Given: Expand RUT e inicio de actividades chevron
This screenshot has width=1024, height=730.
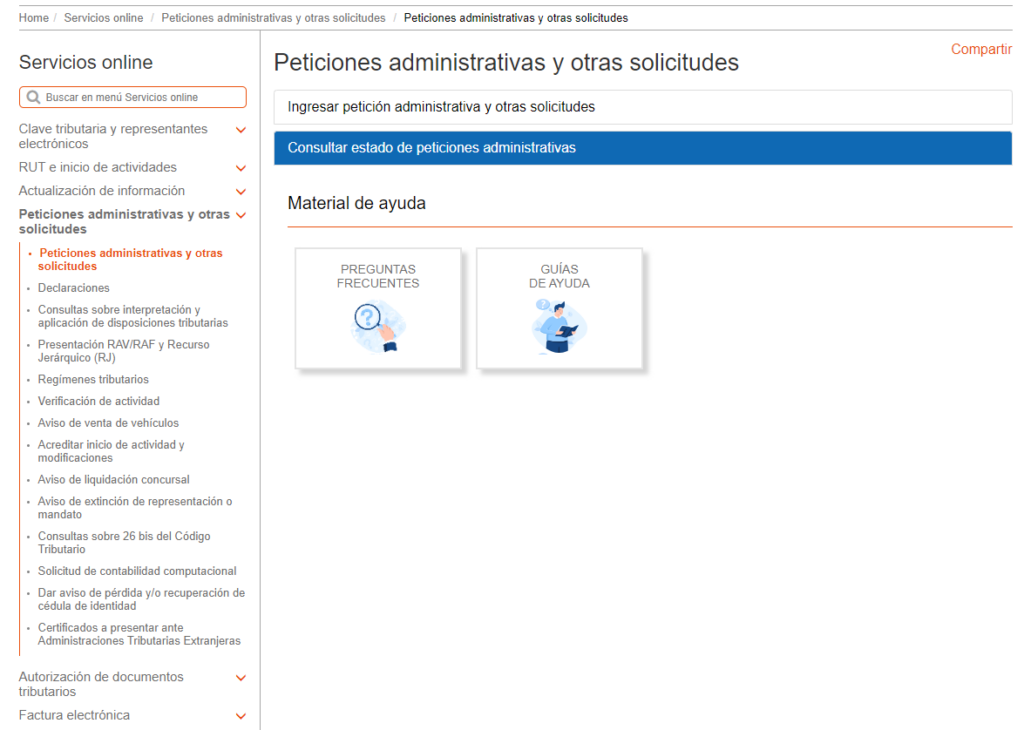Looking at the screenshot, I should (240, 168).
